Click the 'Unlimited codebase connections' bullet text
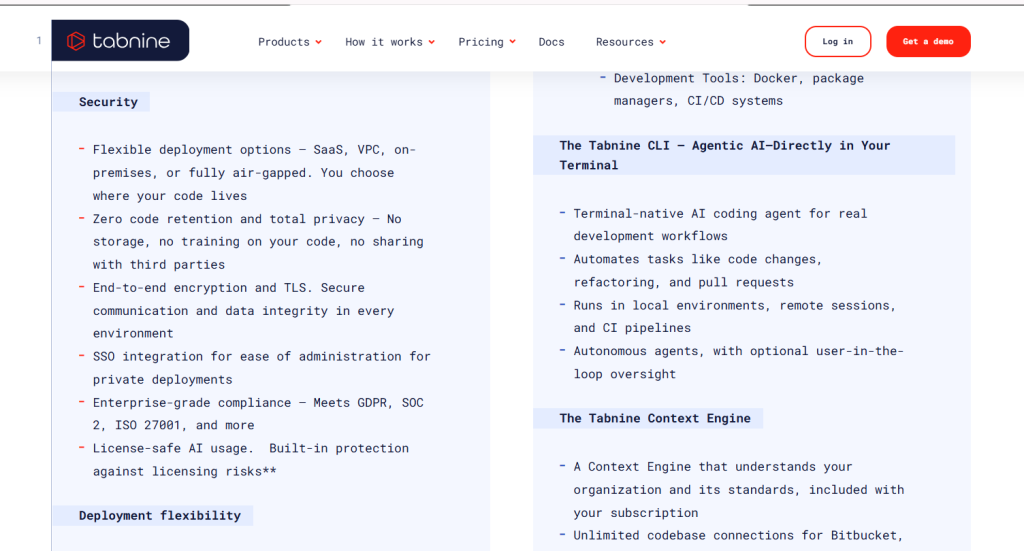Image resolution: width=1024 pixels, height=551 pixels. pos(738,535)
